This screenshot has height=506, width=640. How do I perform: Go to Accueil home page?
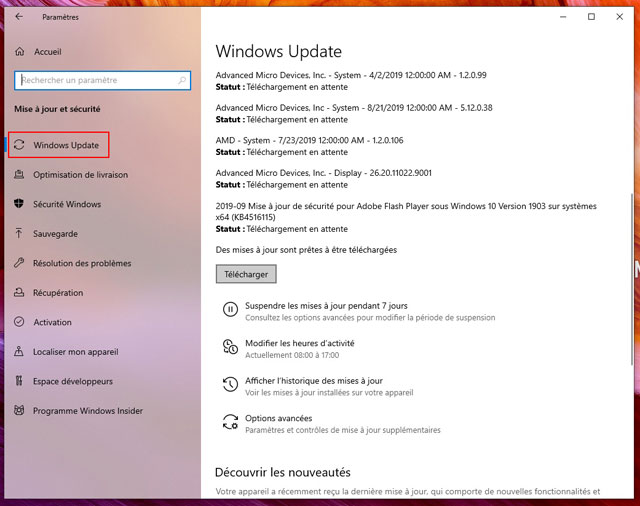(48, 52)
